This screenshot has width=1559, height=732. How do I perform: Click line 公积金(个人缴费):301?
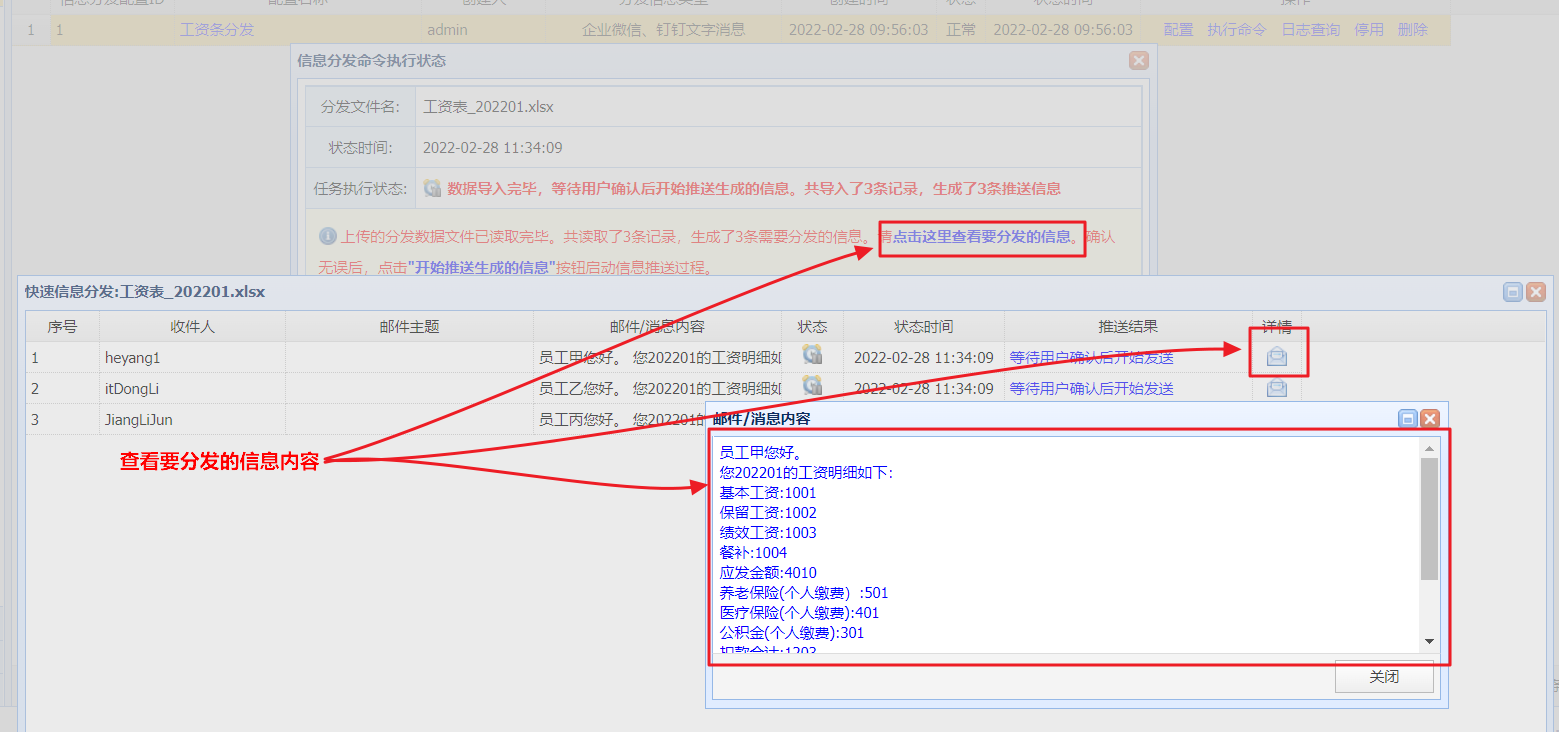pyautogui.click(x=792, y=632)
